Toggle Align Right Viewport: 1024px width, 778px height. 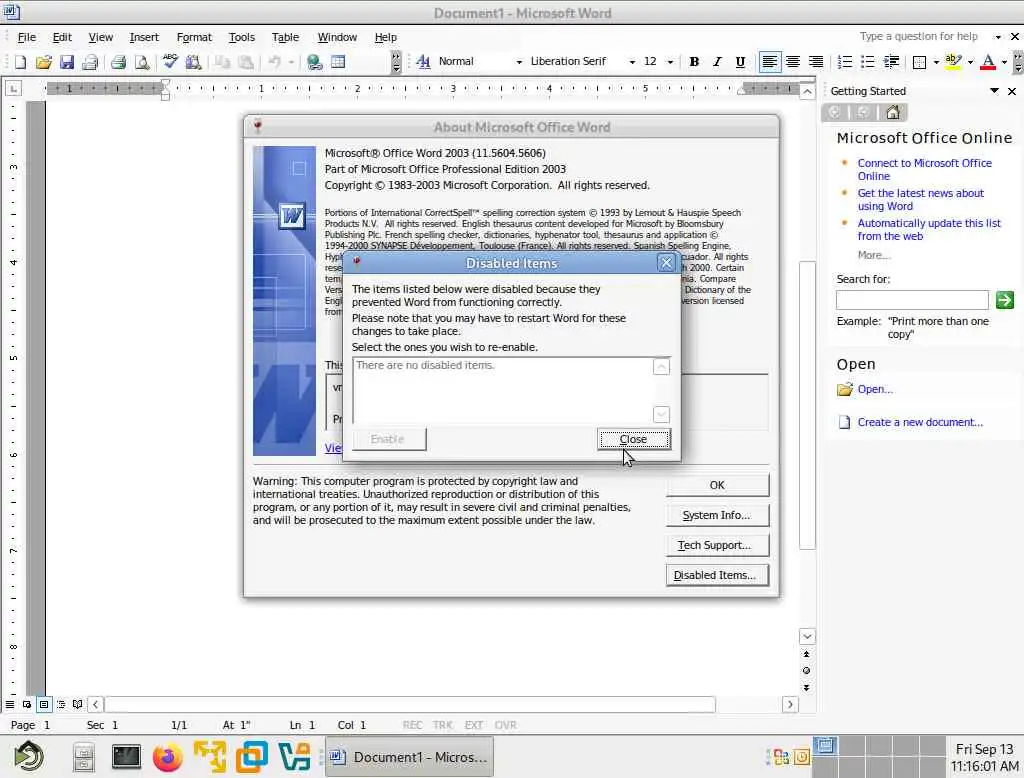(816, 61)
